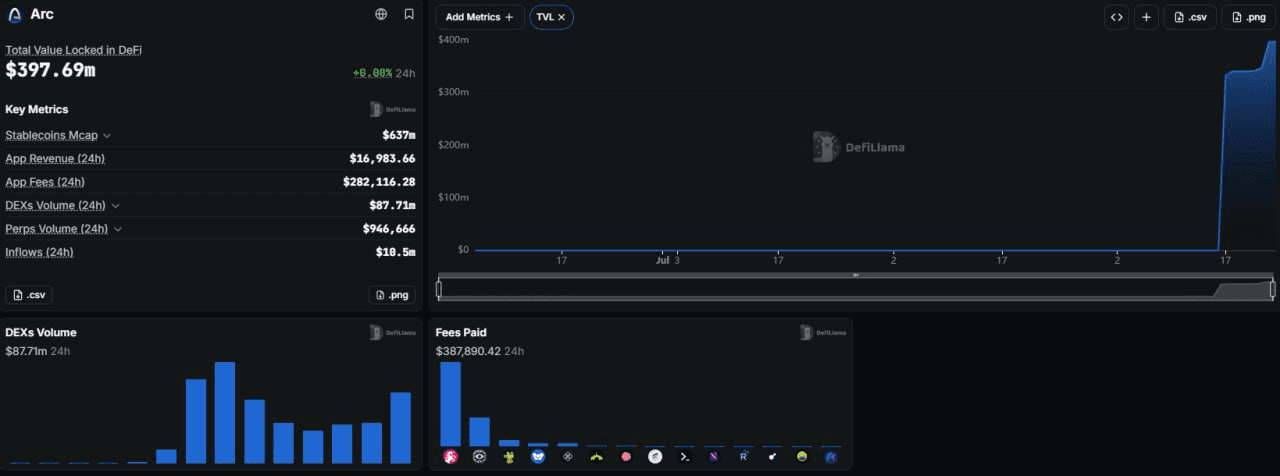Click the $18.5m inflows value
The height and width of the screenshot is (476, 1280).
(x=397, y=252)
